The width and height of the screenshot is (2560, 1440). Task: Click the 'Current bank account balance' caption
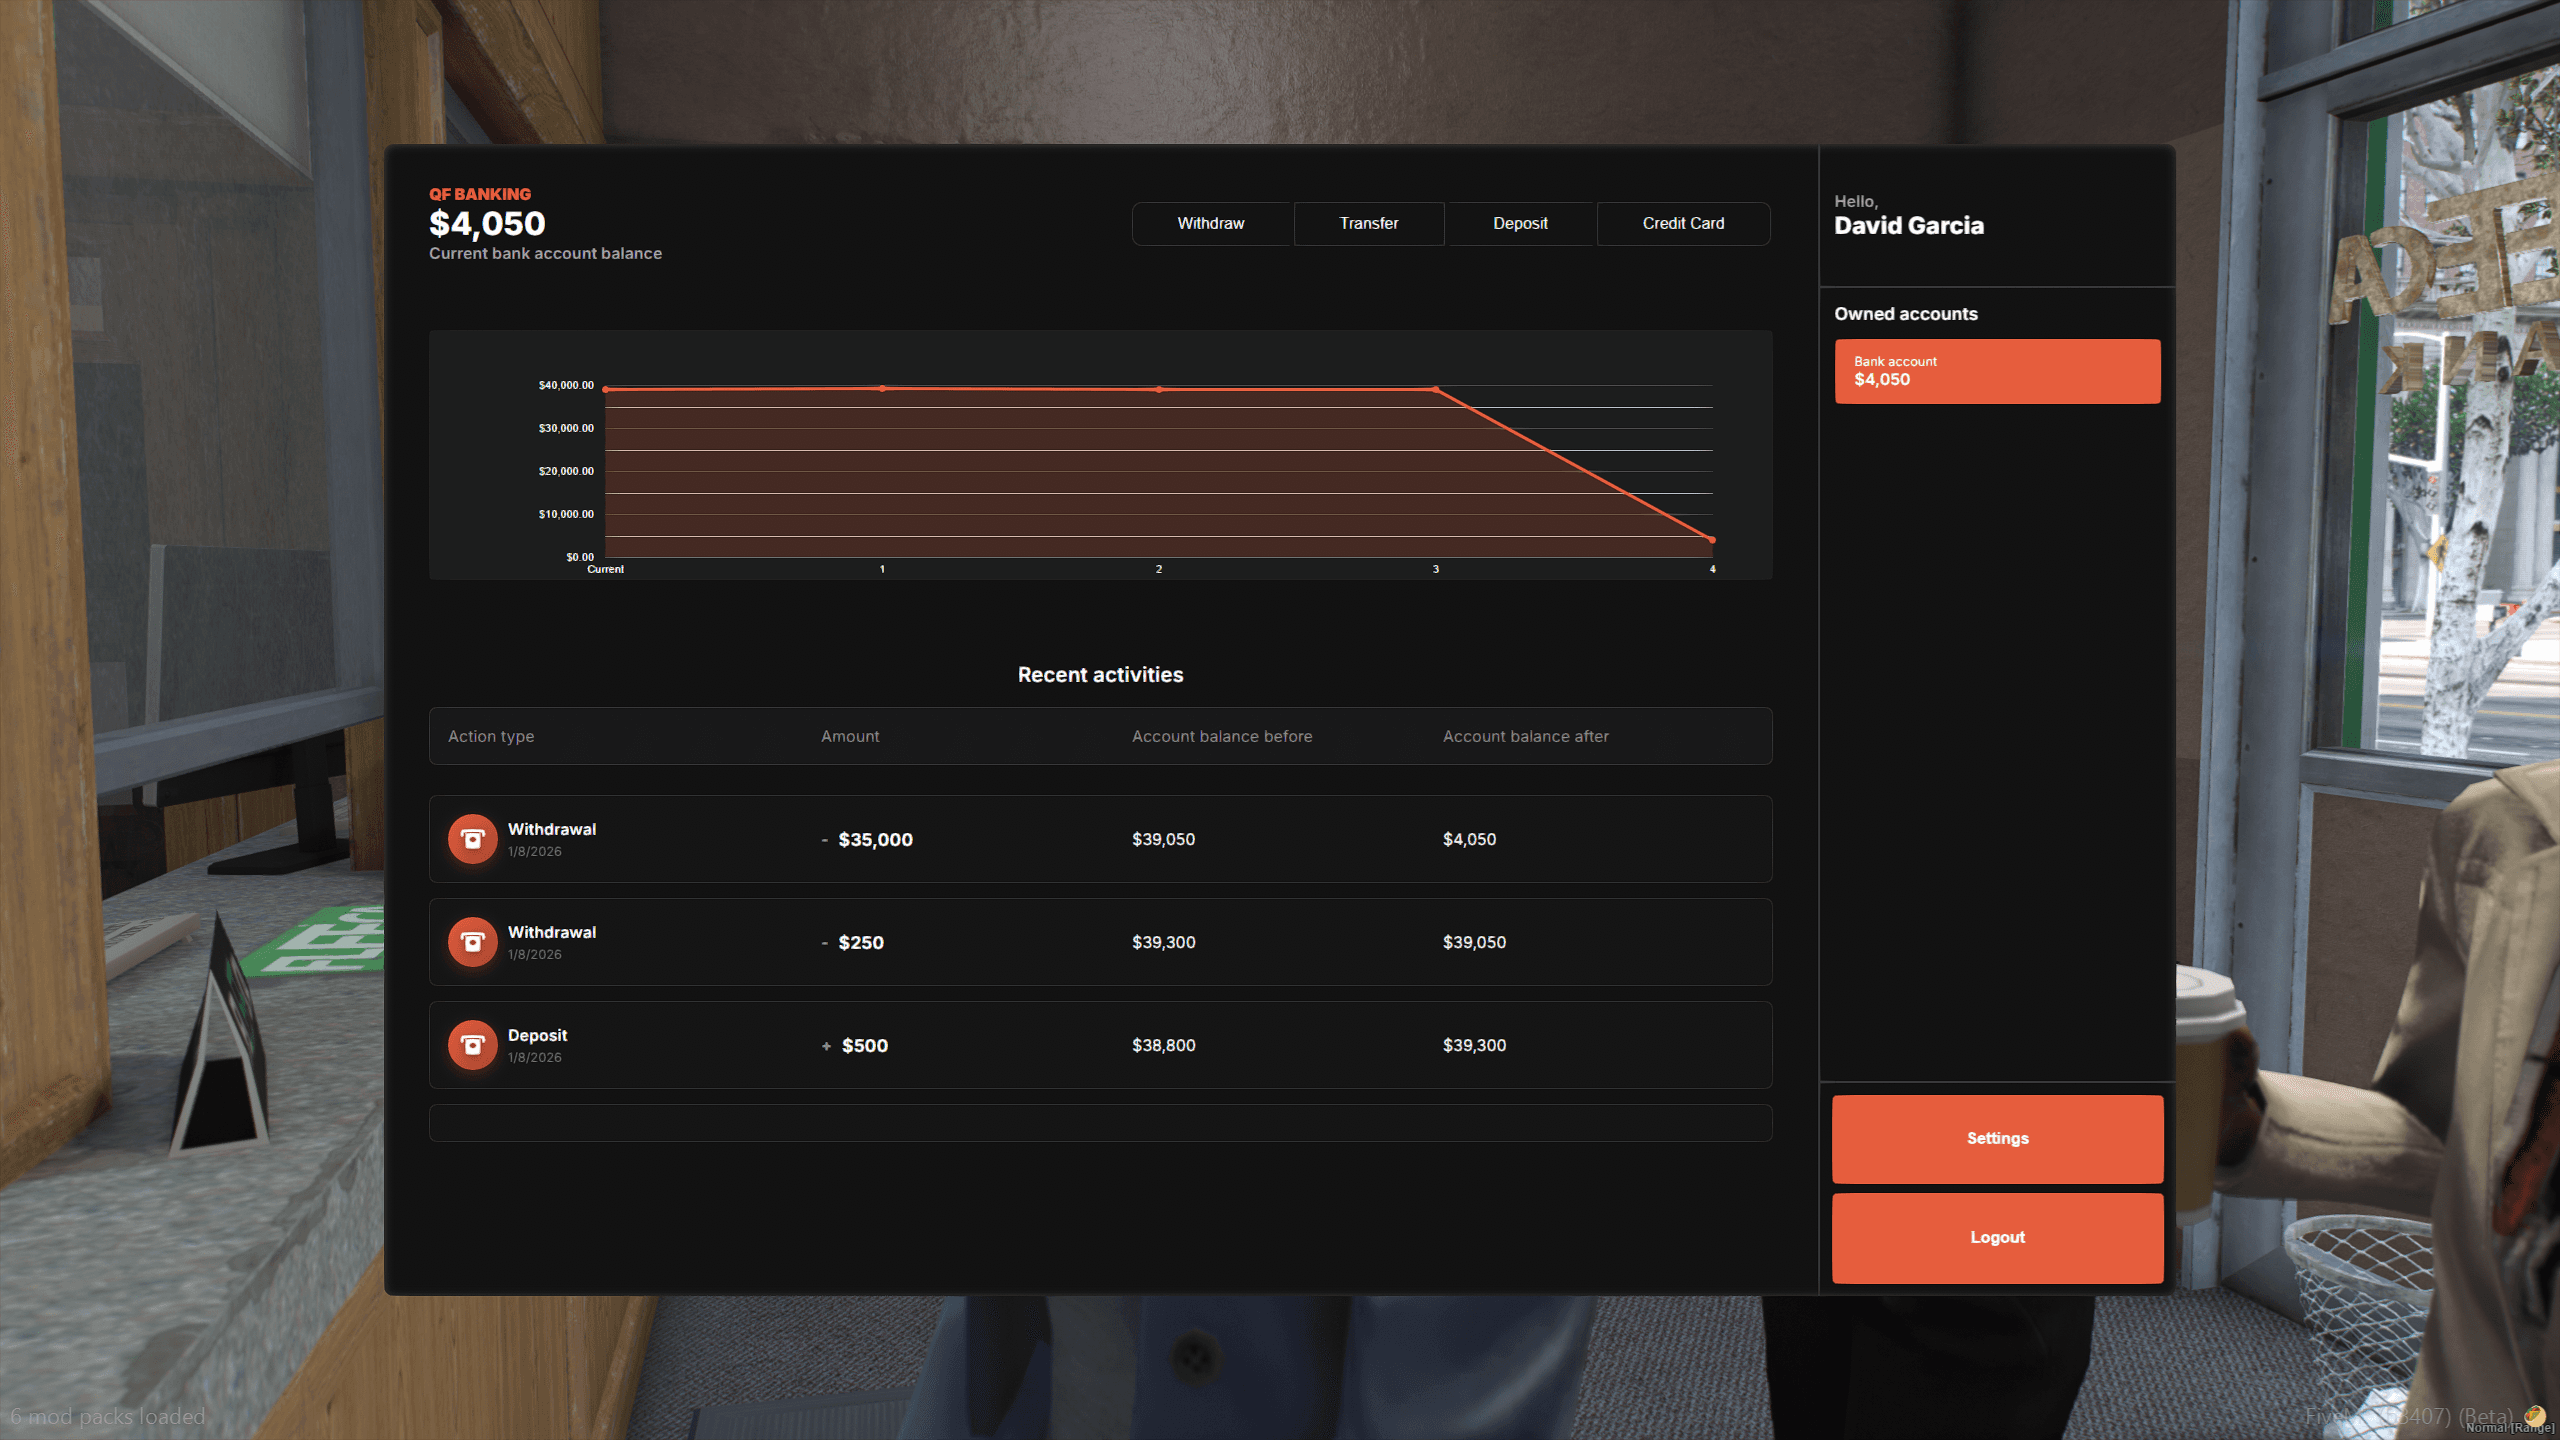(x=545, y=254)
